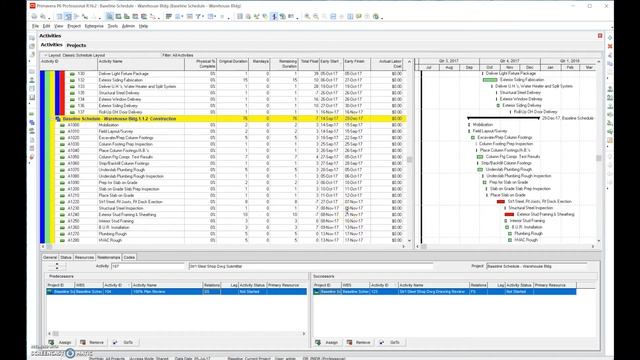Select the Activity Table layout toolbar icon
Image resolution: width=640 pixels, height=360 pixels.
[x=60, y=17]
